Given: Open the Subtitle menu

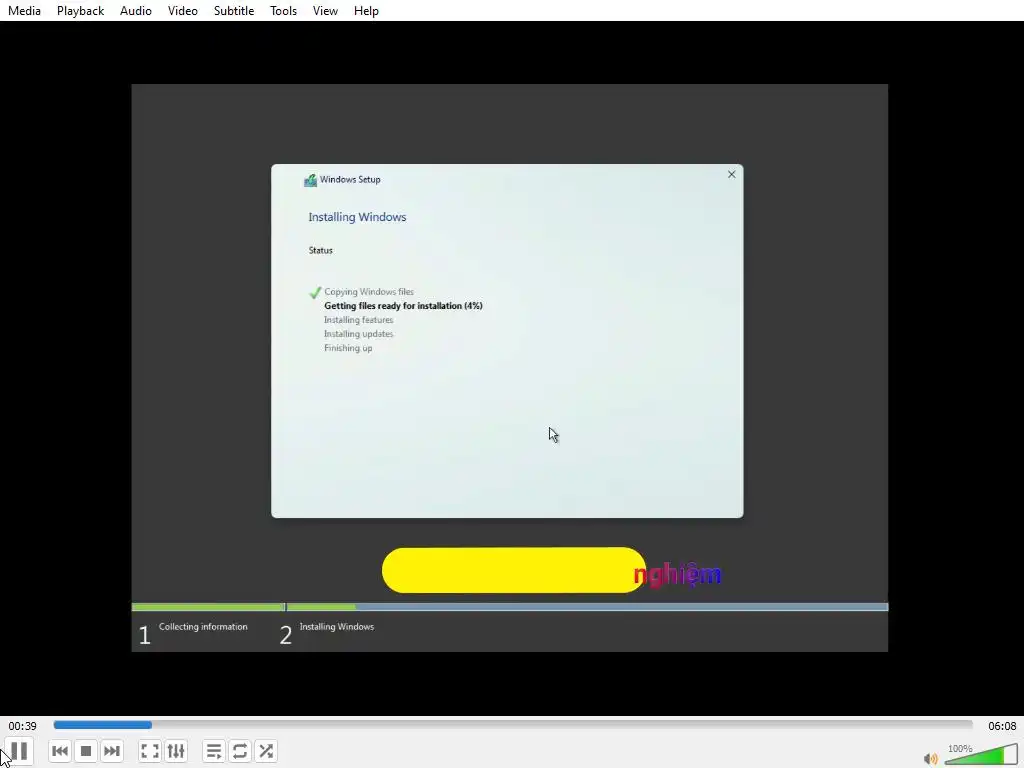Looking at the screenshot, I should click(x=234, y=10).
